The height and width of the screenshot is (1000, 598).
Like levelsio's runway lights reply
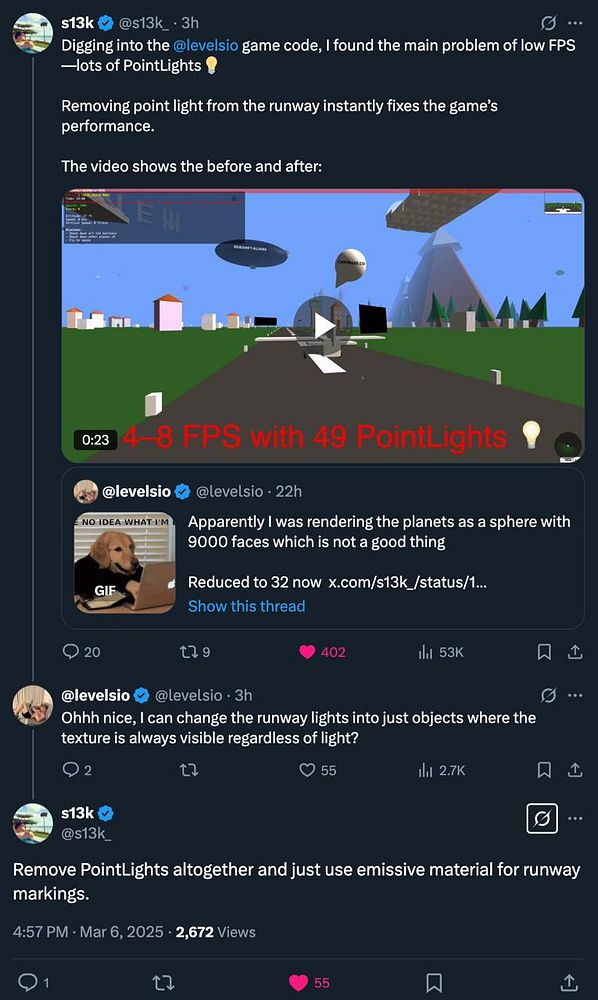(305, 770)
